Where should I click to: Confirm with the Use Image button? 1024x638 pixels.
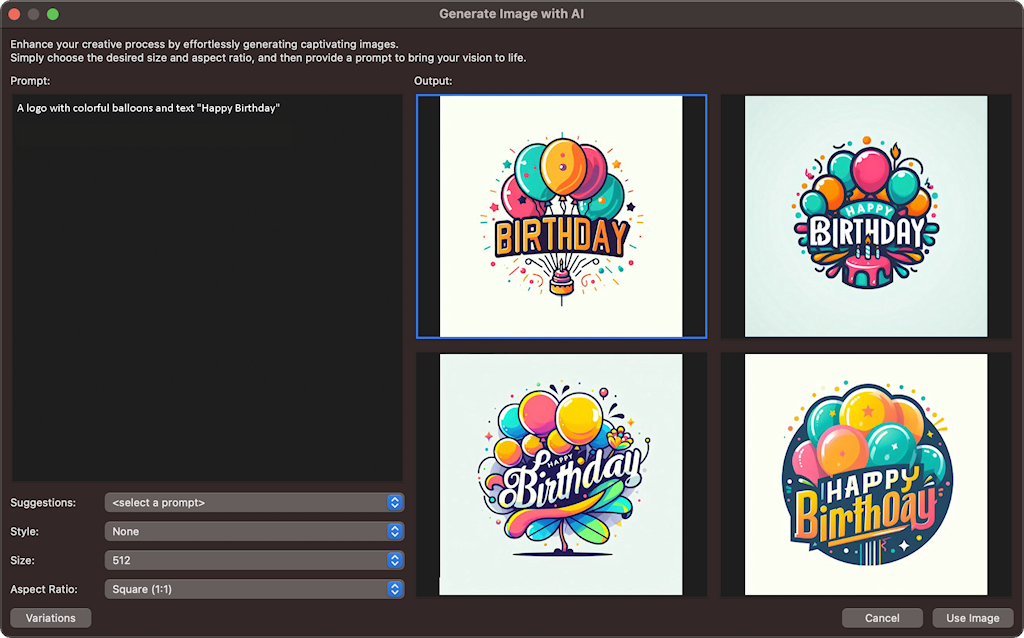click(972, 618)
